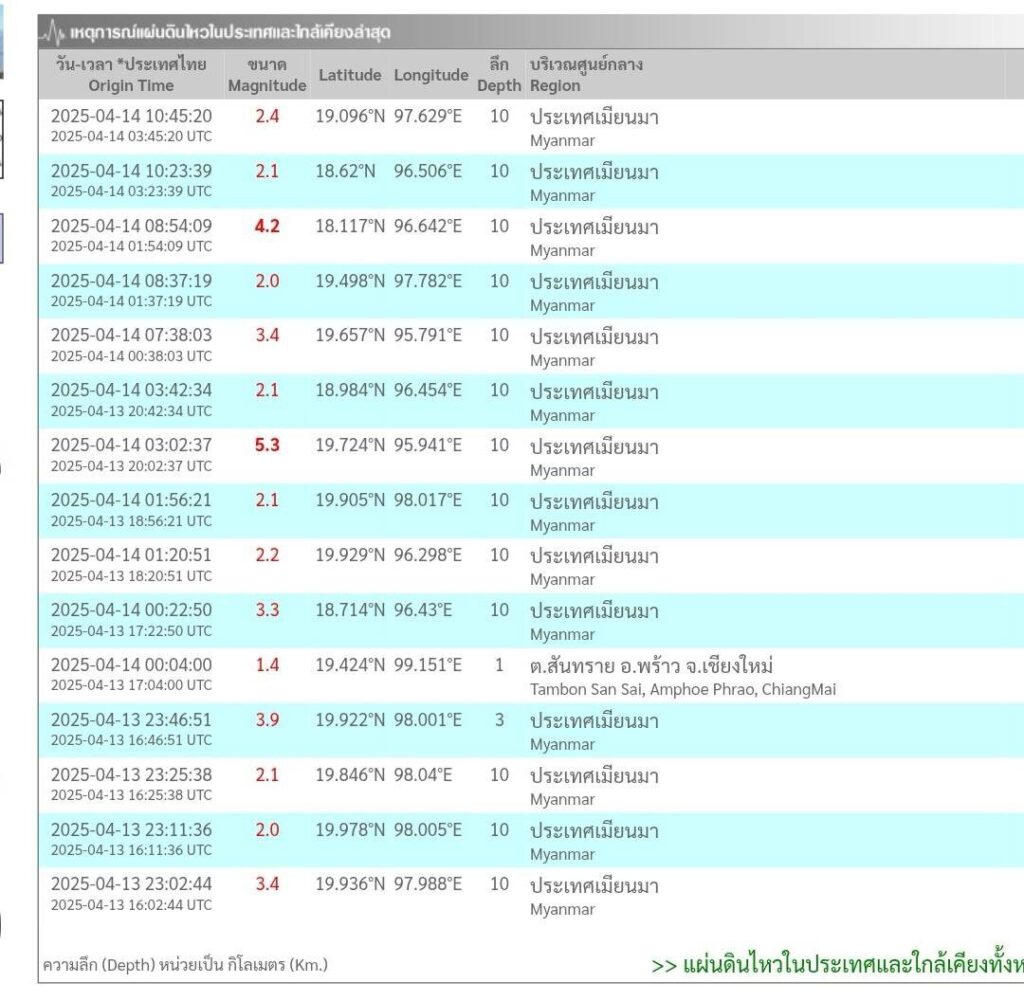This screenshot has height=1001, width=1024.
Task: Select the Magnitude column header
Action: tap(267, 74)
